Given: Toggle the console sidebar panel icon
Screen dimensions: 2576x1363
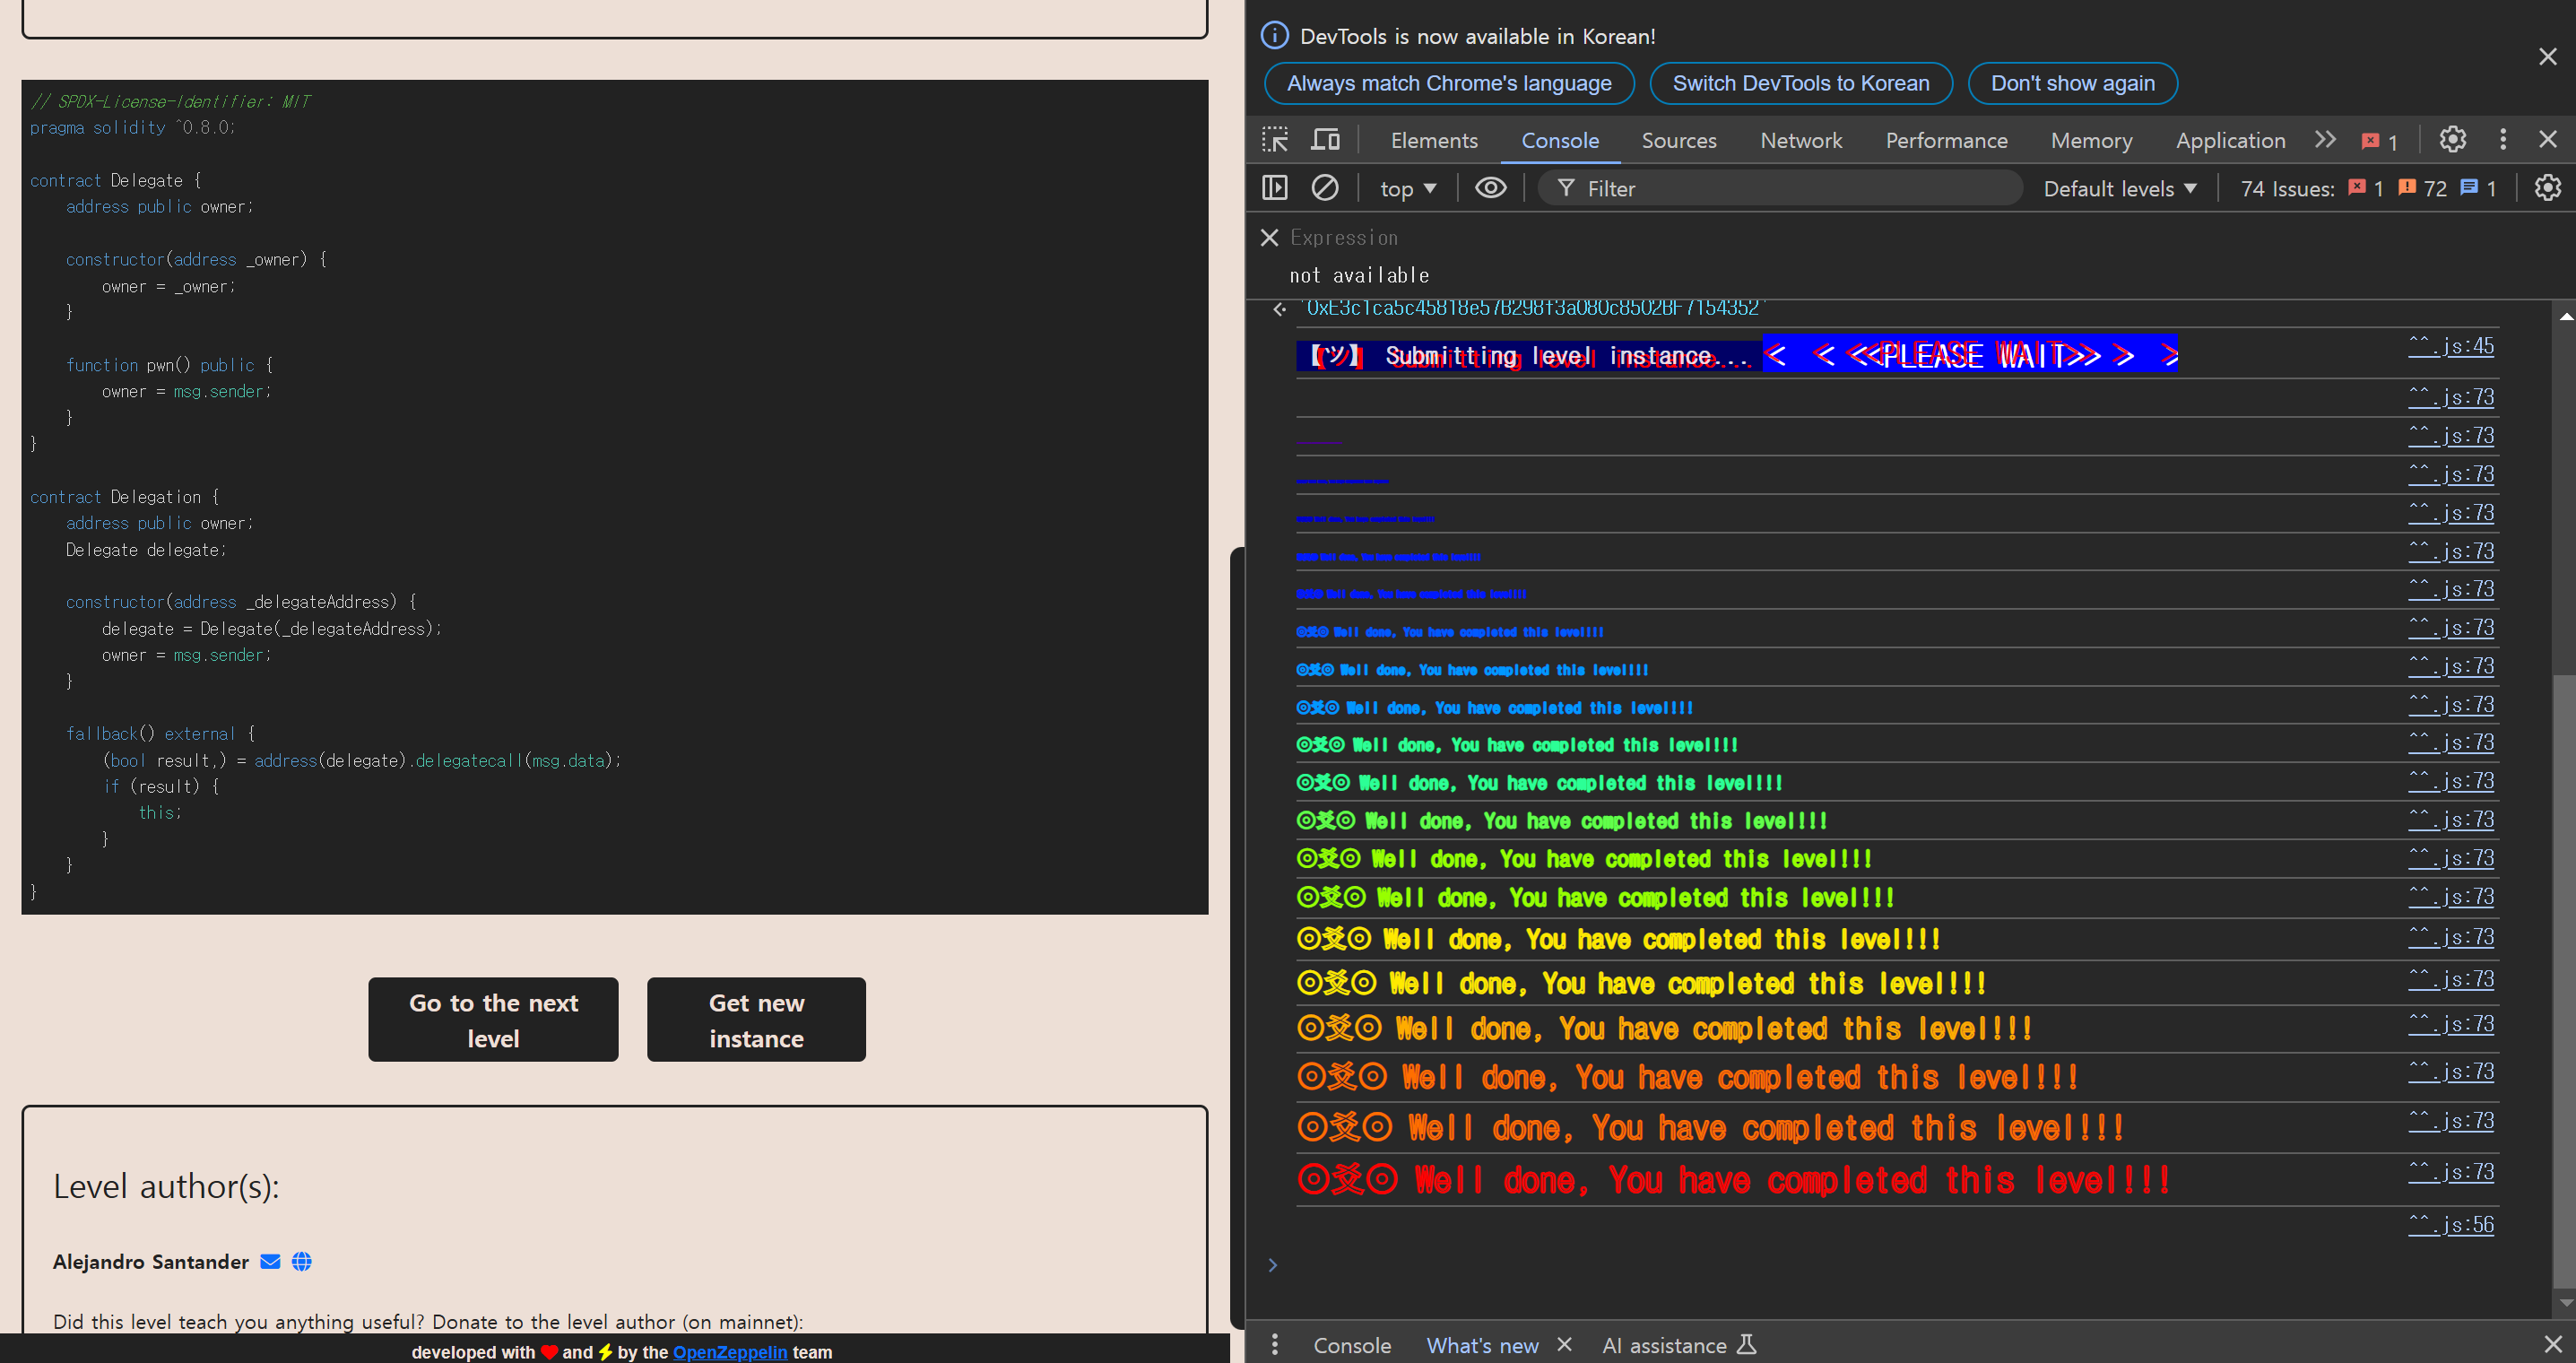Looking at the screenshot, I should [1275, 188].
